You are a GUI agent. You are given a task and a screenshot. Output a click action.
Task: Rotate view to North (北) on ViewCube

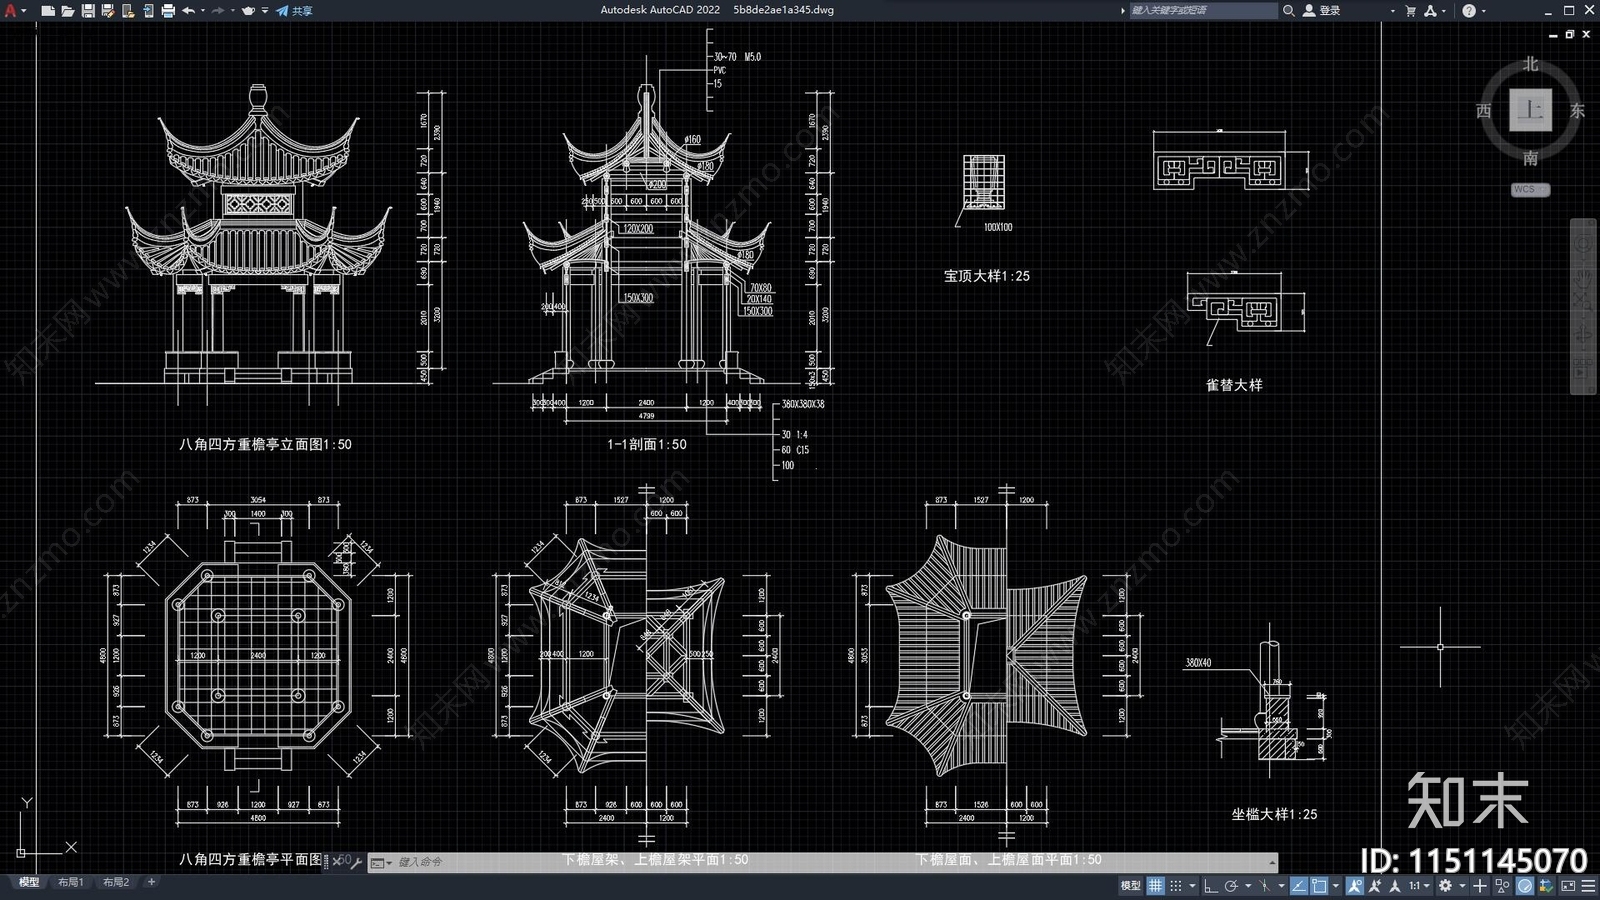(1530, 64)
